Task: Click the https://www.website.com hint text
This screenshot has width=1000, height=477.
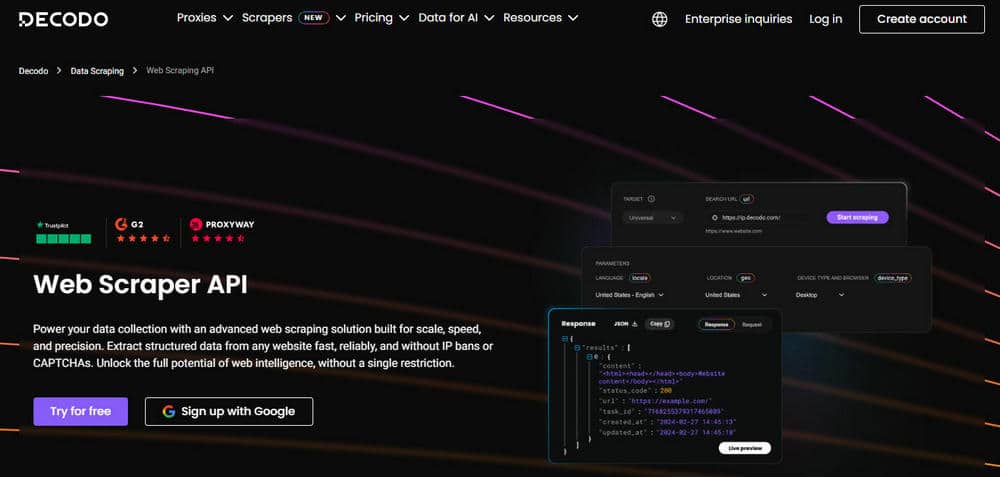Action: (x=733, y=231)
